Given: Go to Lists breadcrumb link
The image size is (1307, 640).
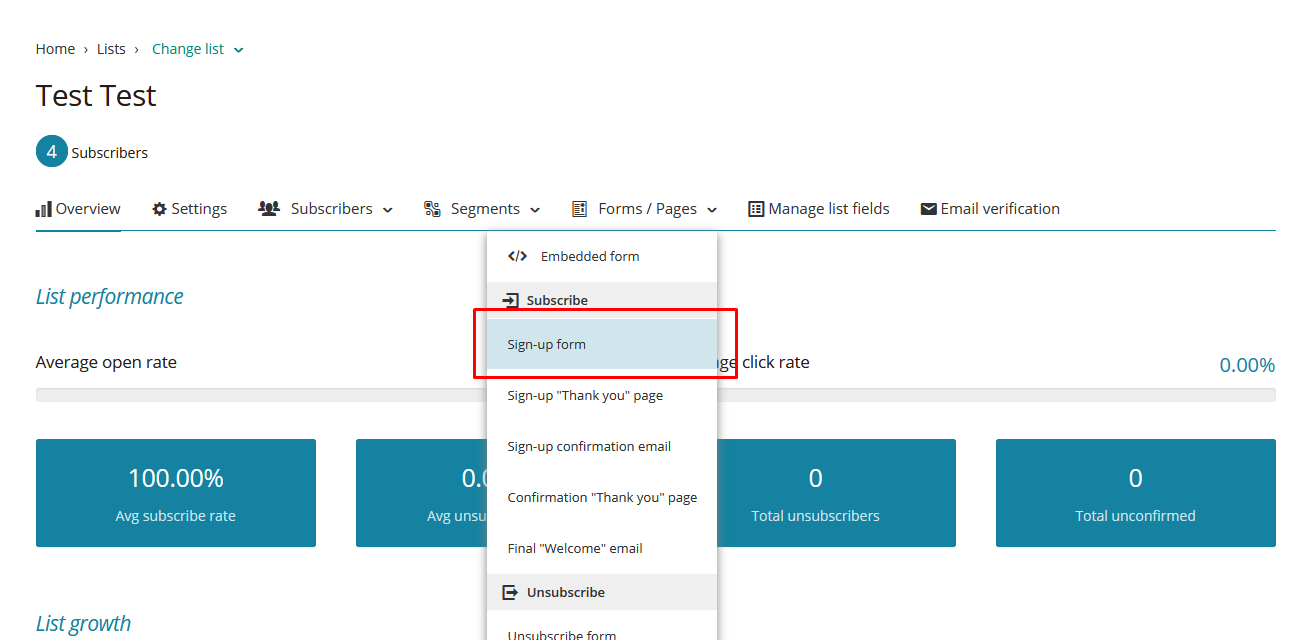Looking at the screenshot, I should pyautogui.click(x=111, y=49).
